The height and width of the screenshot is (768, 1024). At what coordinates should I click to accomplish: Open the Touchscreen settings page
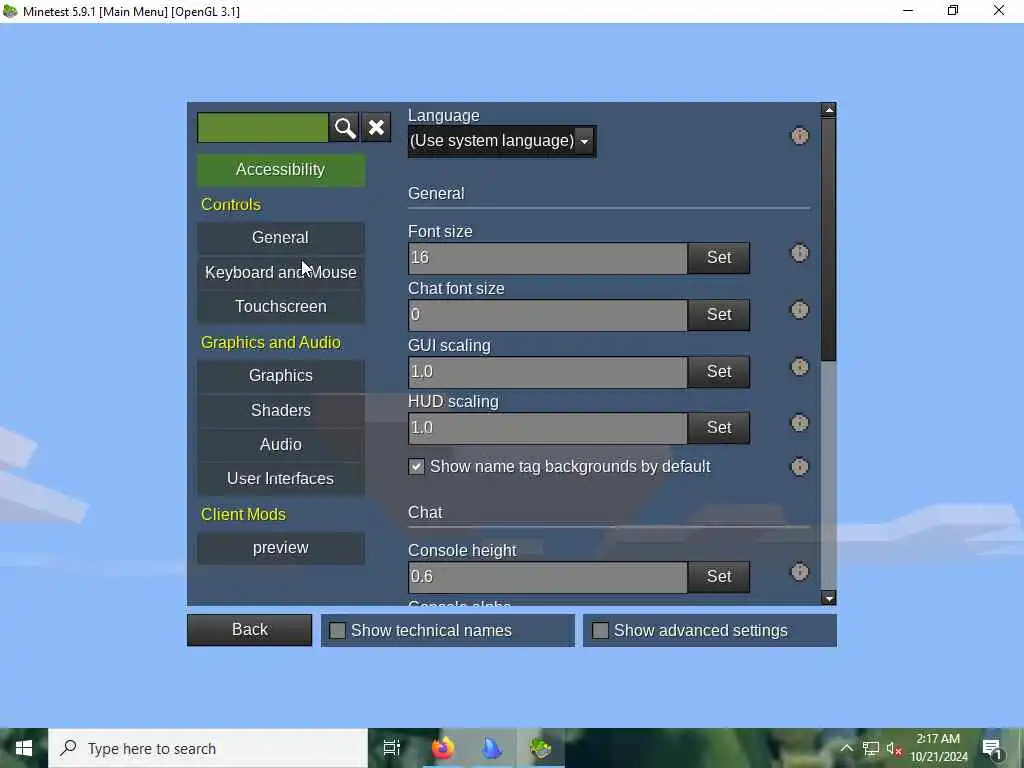pyautogui.click(x=281, y=306)
